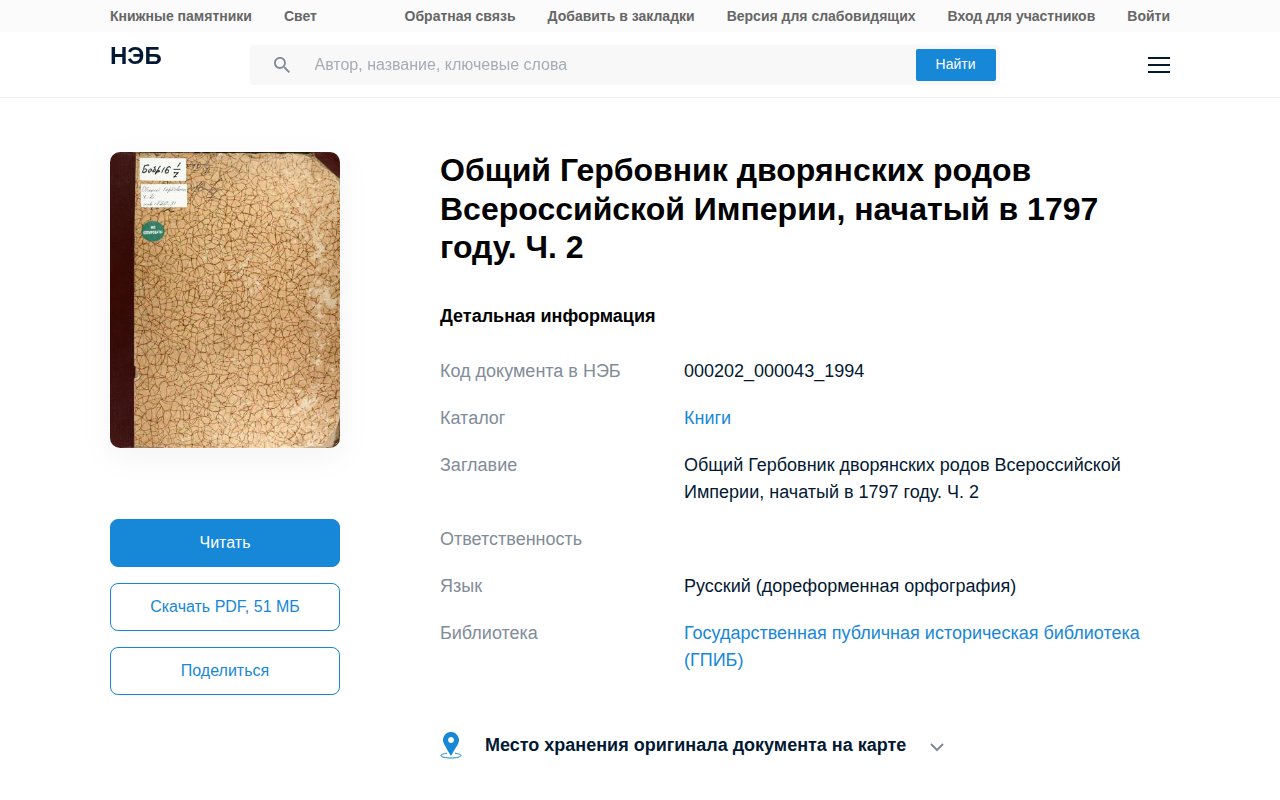Viewport: 1280px width, 800px height.
Task: Click the Каталог field label
Action: point(473,418)
